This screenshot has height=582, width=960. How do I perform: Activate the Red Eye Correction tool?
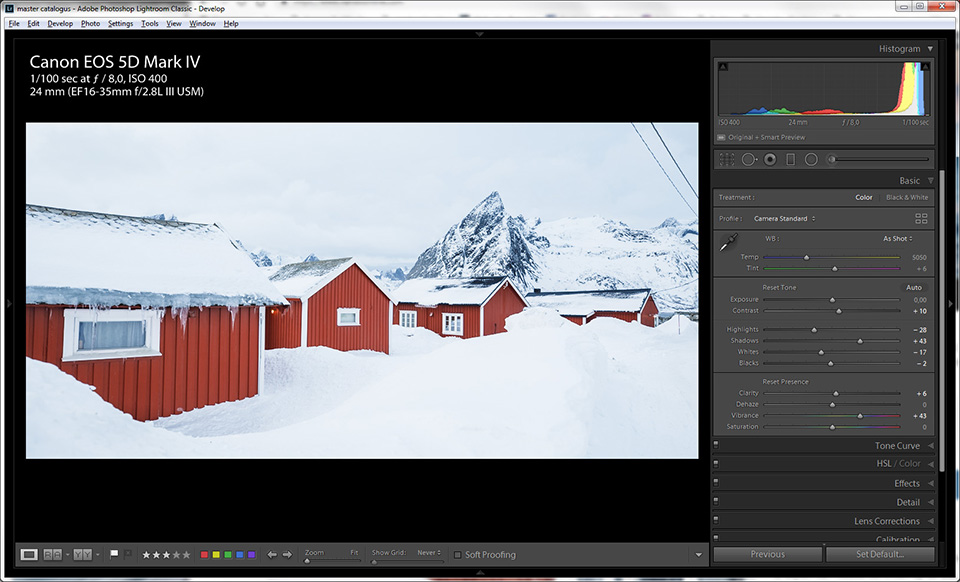point(770,160)
